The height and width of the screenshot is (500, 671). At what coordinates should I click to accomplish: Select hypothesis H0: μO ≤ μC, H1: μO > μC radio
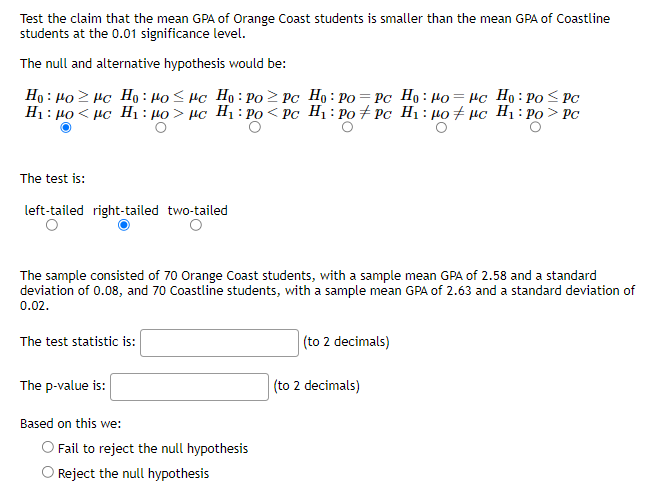pyautogui.click(x=161, y=128)
